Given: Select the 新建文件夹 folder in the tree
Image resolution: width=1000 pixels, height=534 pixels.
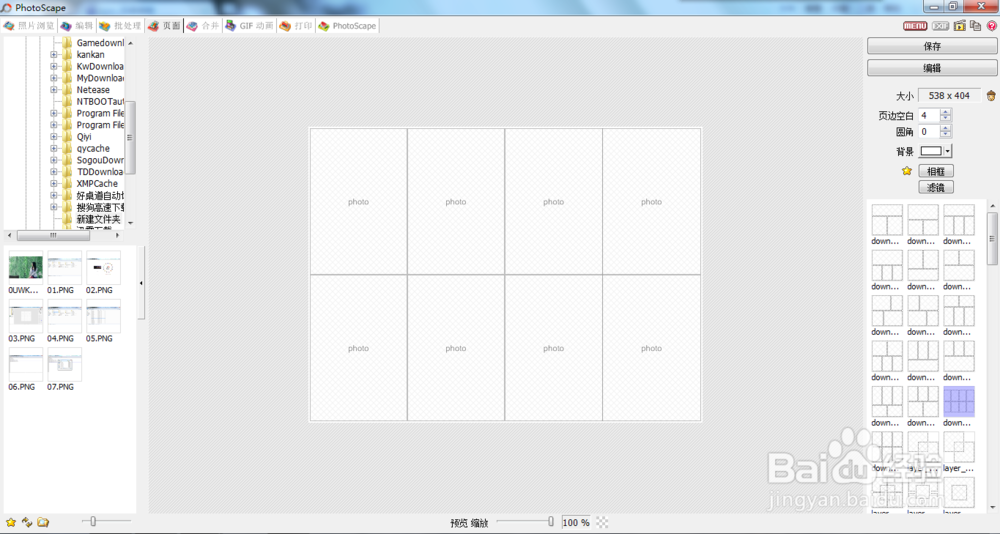Looking at the screenshot, I should click(x=98, y=219).
